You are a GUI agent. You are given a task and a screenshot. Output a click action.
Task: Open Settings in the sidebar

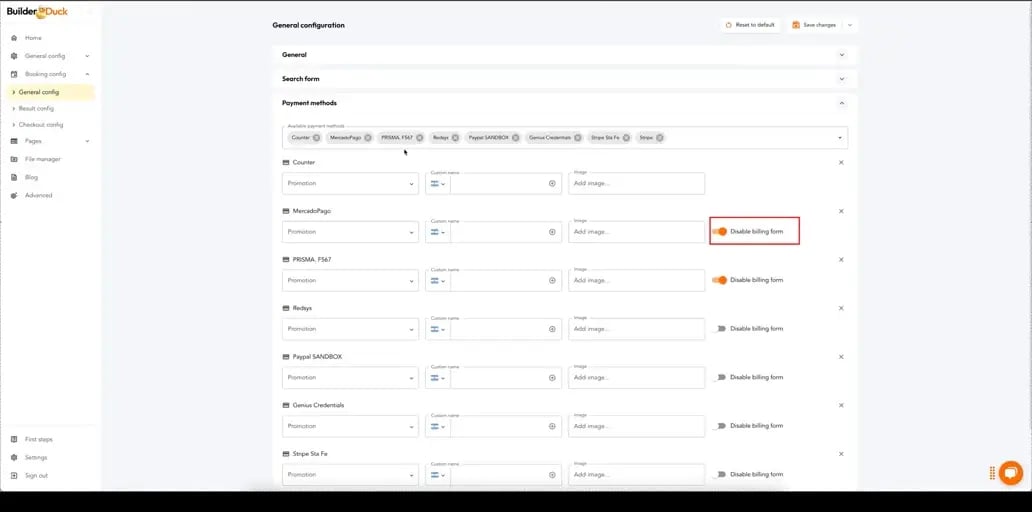pos(36,457)
